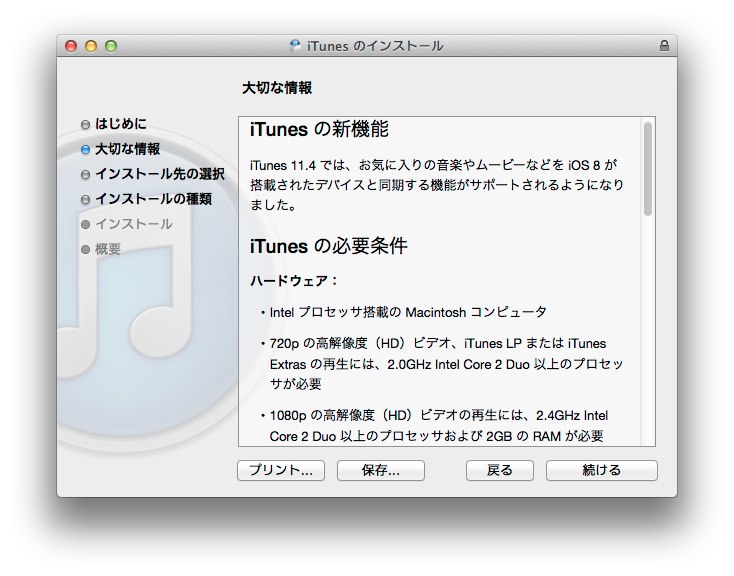Click the ハードウェア： subheading
Screen dimensions: 734x576
(294, 281)
